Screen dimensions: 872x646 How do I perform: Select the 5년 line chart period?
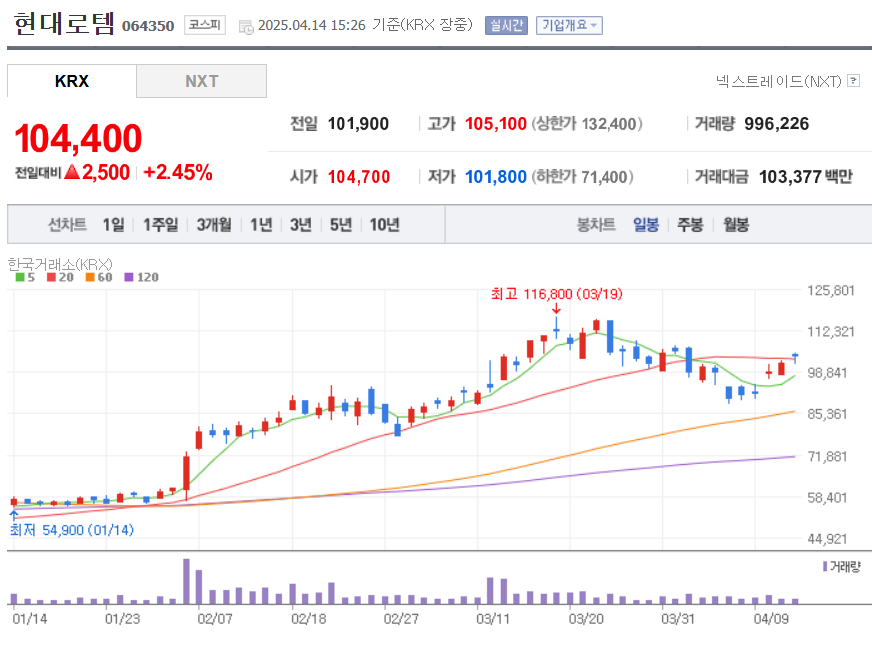[x=341, y=225]
